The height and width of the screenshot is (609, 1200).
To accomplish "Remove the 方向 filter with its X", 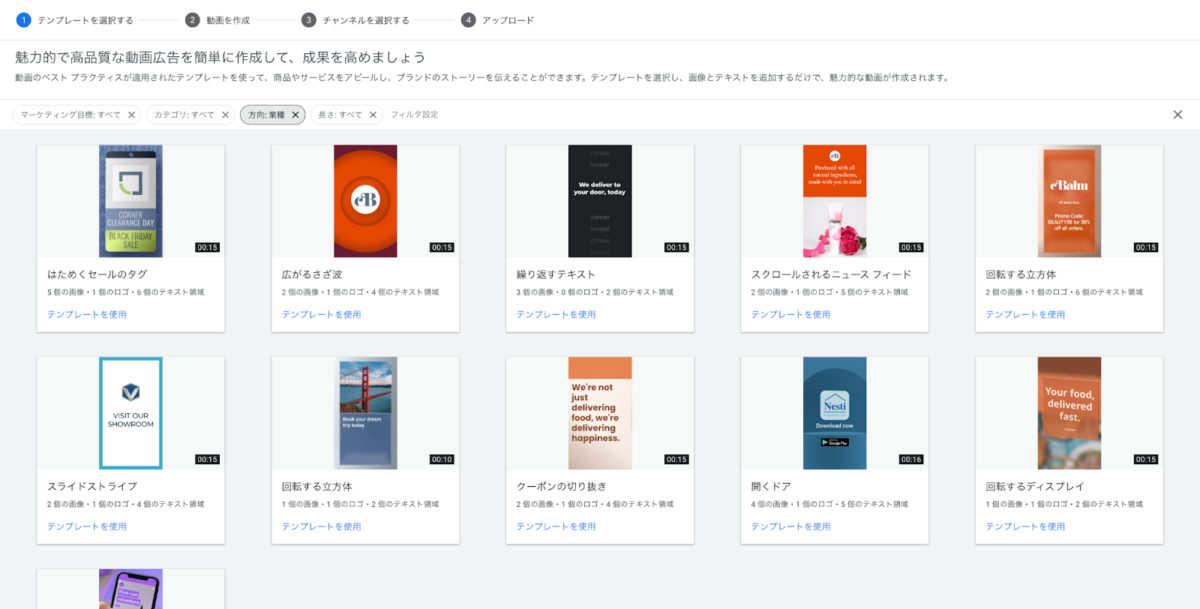I will [295, 115].
